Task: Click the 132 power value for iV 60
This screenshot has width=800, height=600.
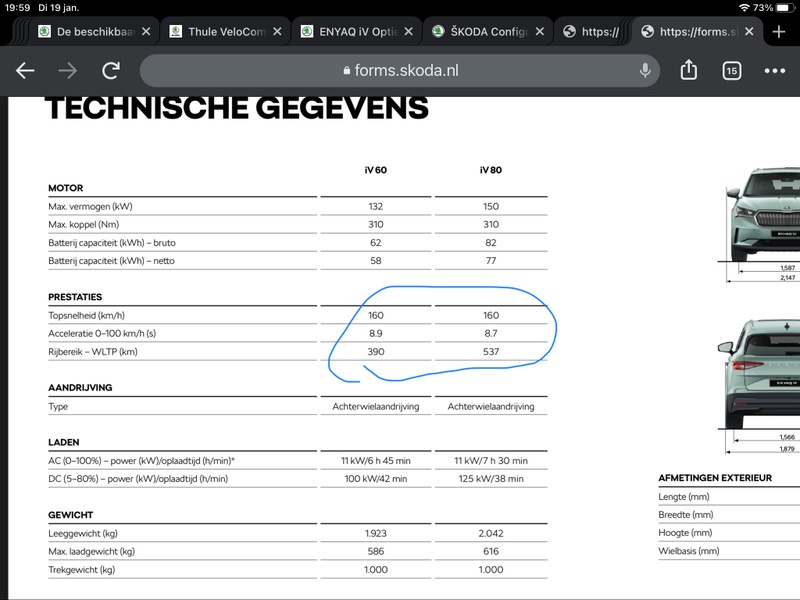Action: tap(376, 206)
